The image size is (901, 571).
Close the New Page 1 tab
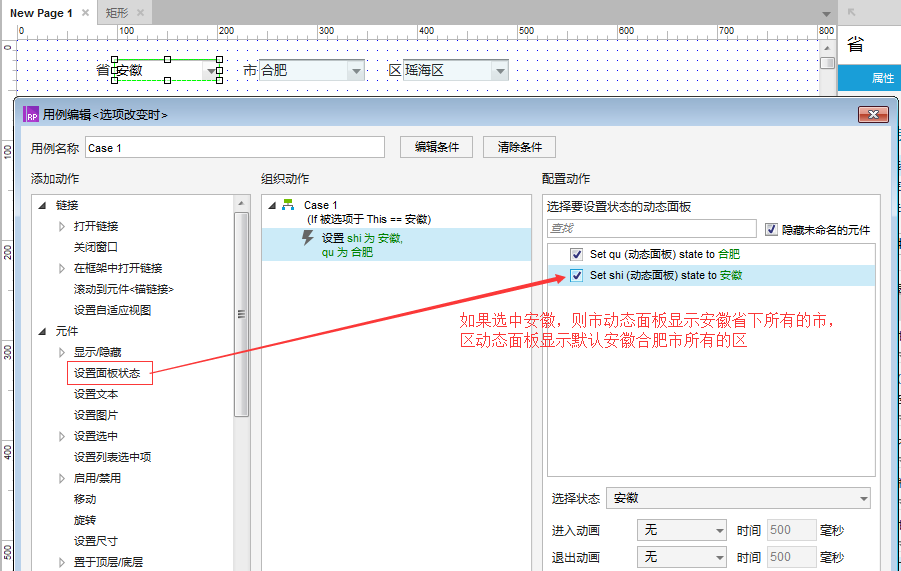point(85,13)
